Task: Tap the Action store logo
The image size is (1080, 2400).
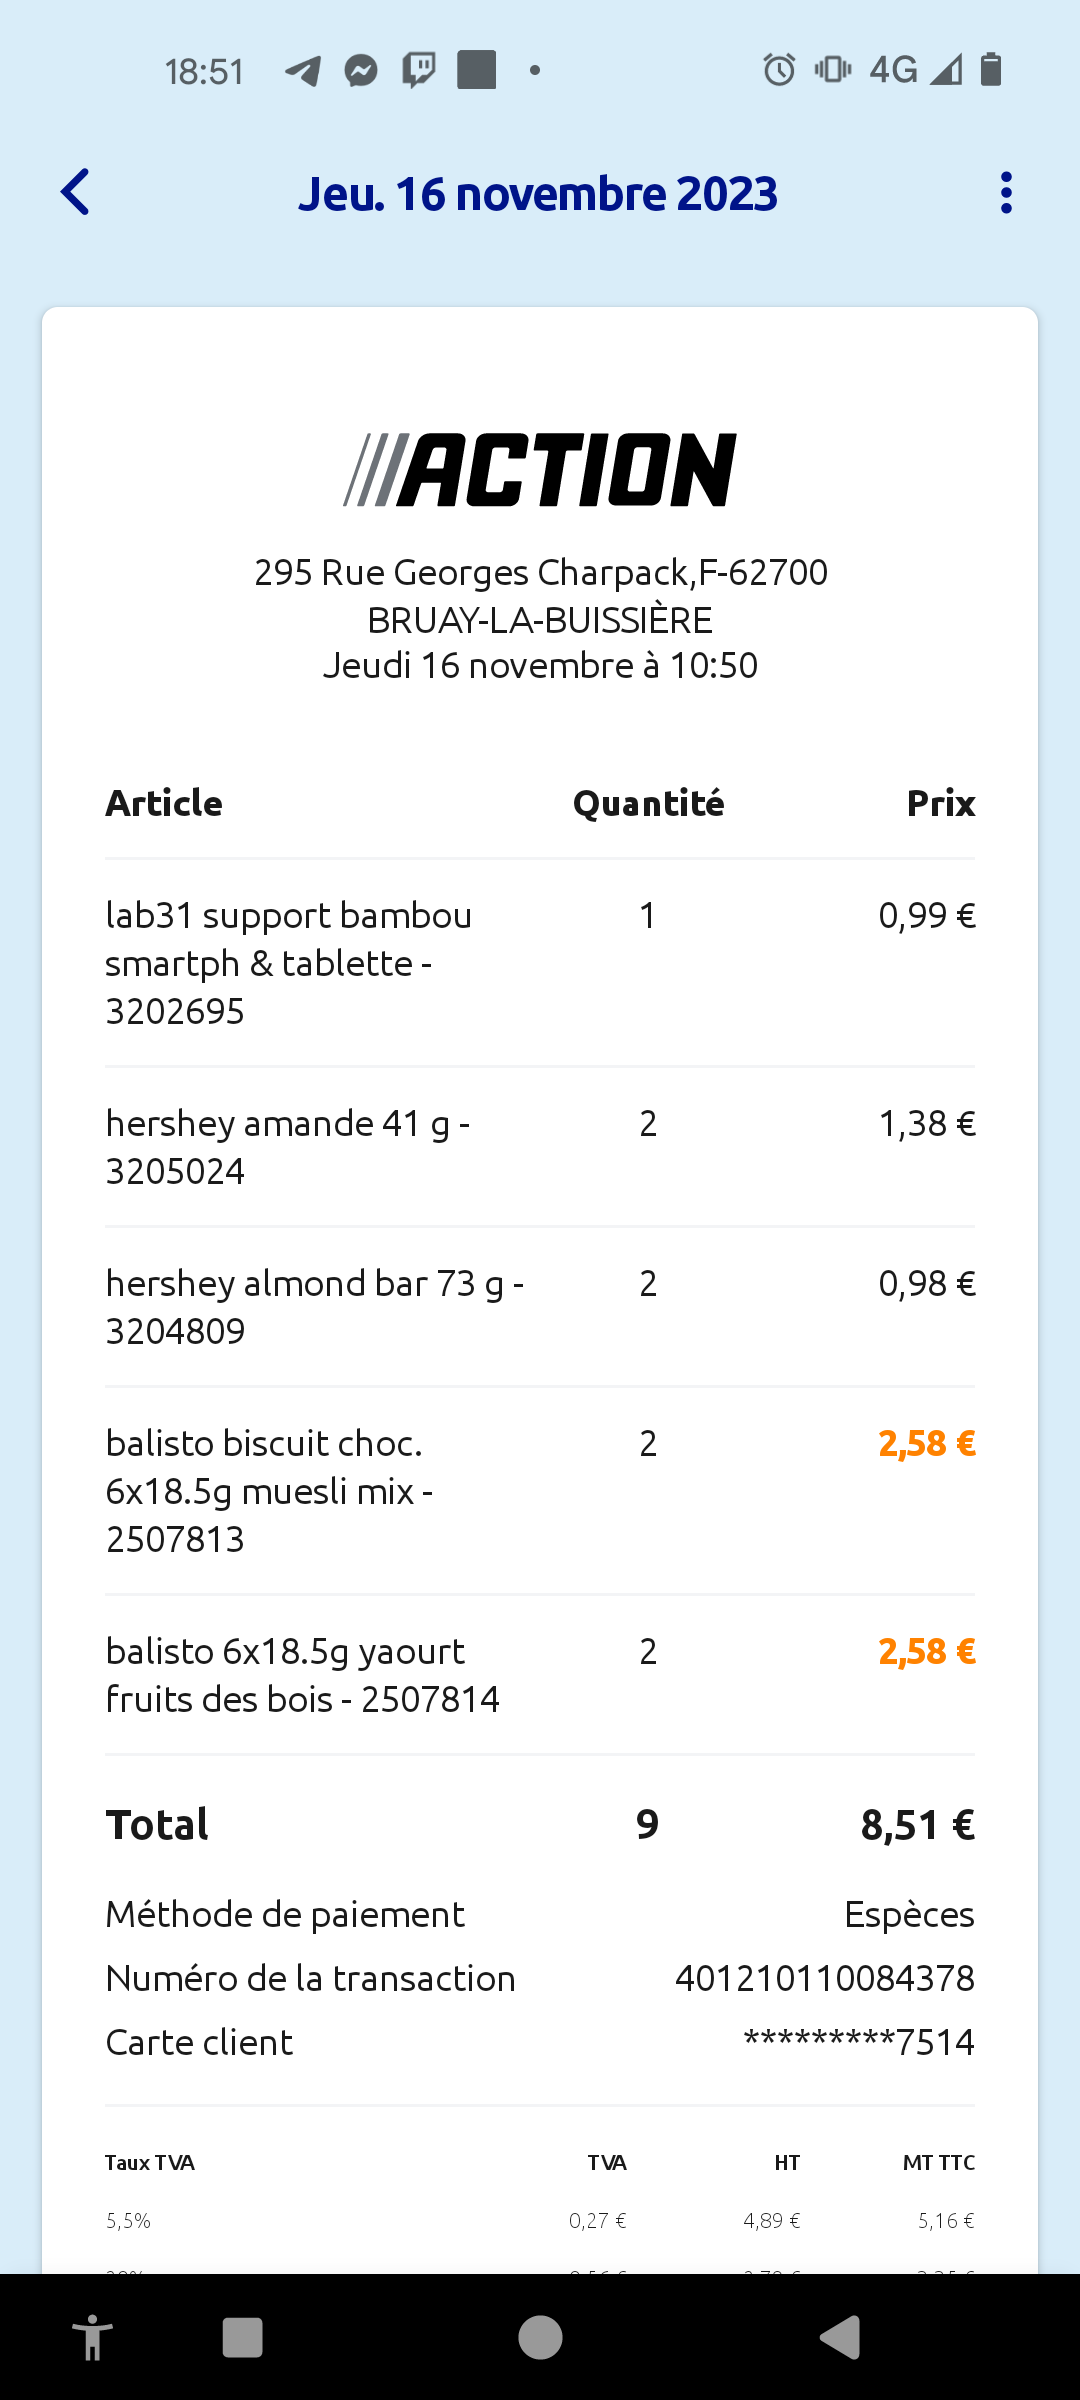Action: (540, 470)
